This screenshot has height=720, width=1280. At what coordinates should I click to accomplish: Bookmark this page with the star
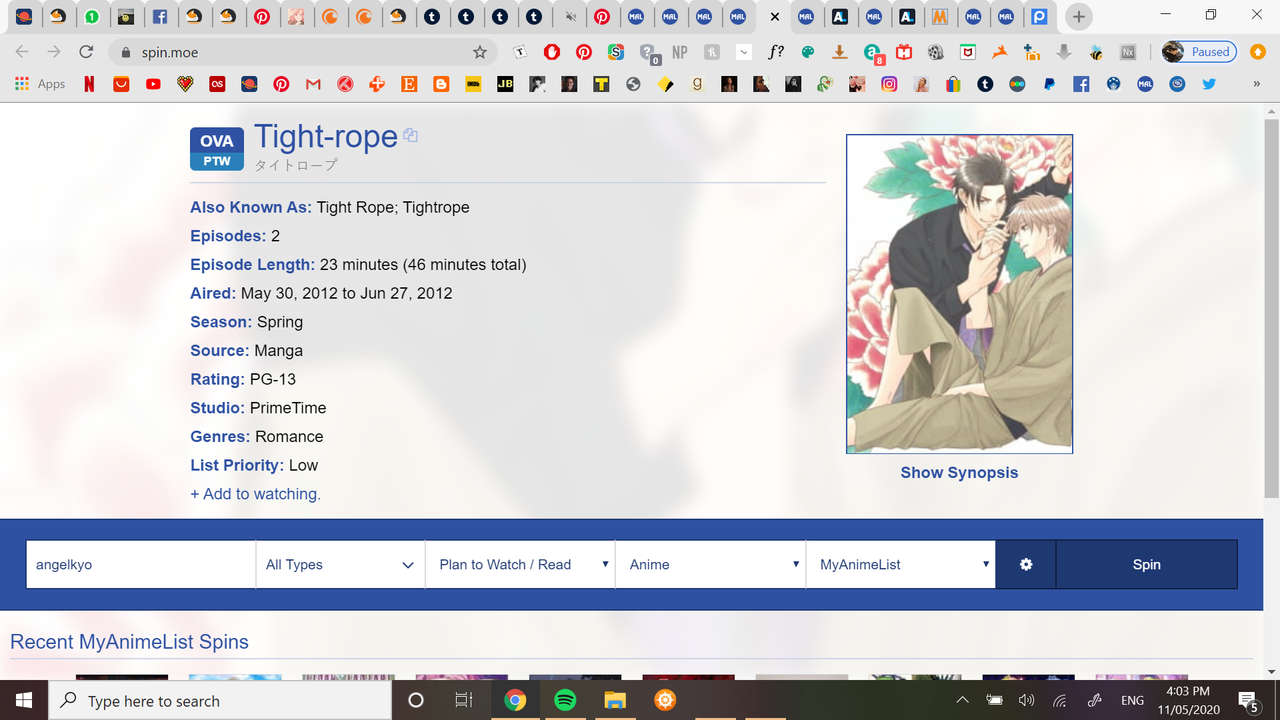pyautogui.click(x=480, y=52)
